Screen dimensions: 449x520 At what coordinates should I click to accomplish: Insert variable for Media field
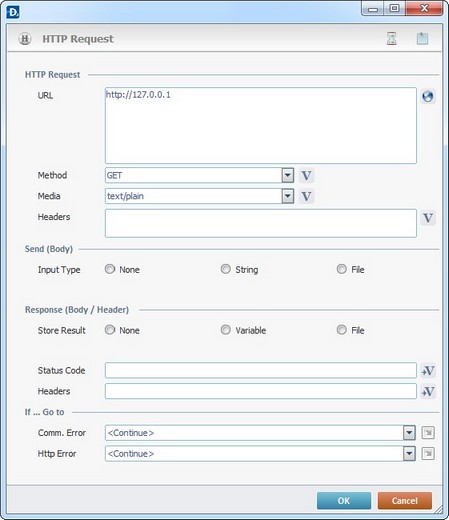click(306, 196)
